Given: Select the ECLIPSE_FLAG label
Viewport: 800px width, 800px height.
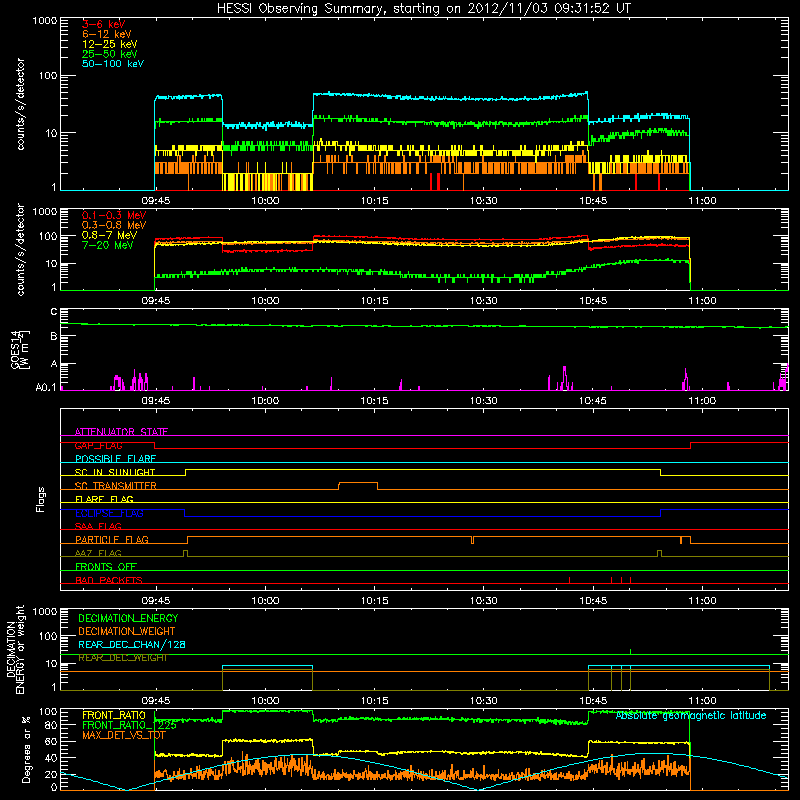Looking at the screenshot, I should 109,513.
